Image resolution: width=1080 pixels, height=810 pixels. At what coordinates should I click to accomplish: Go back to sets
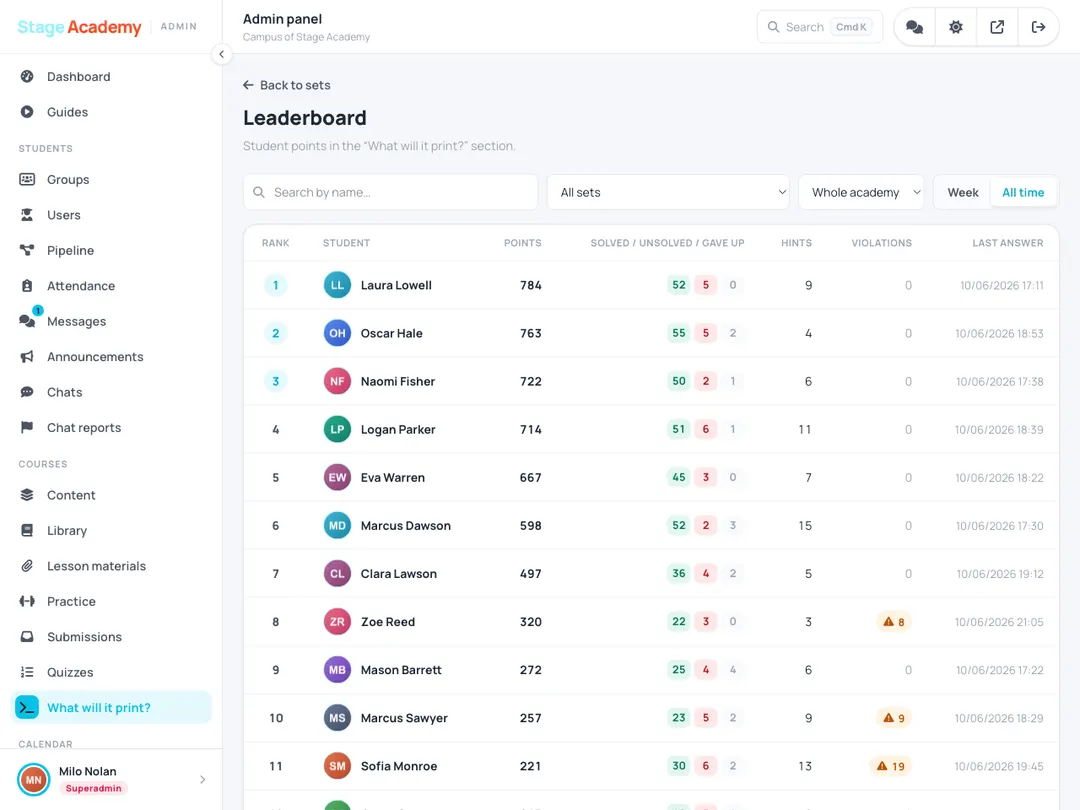(x=287, y=85)
